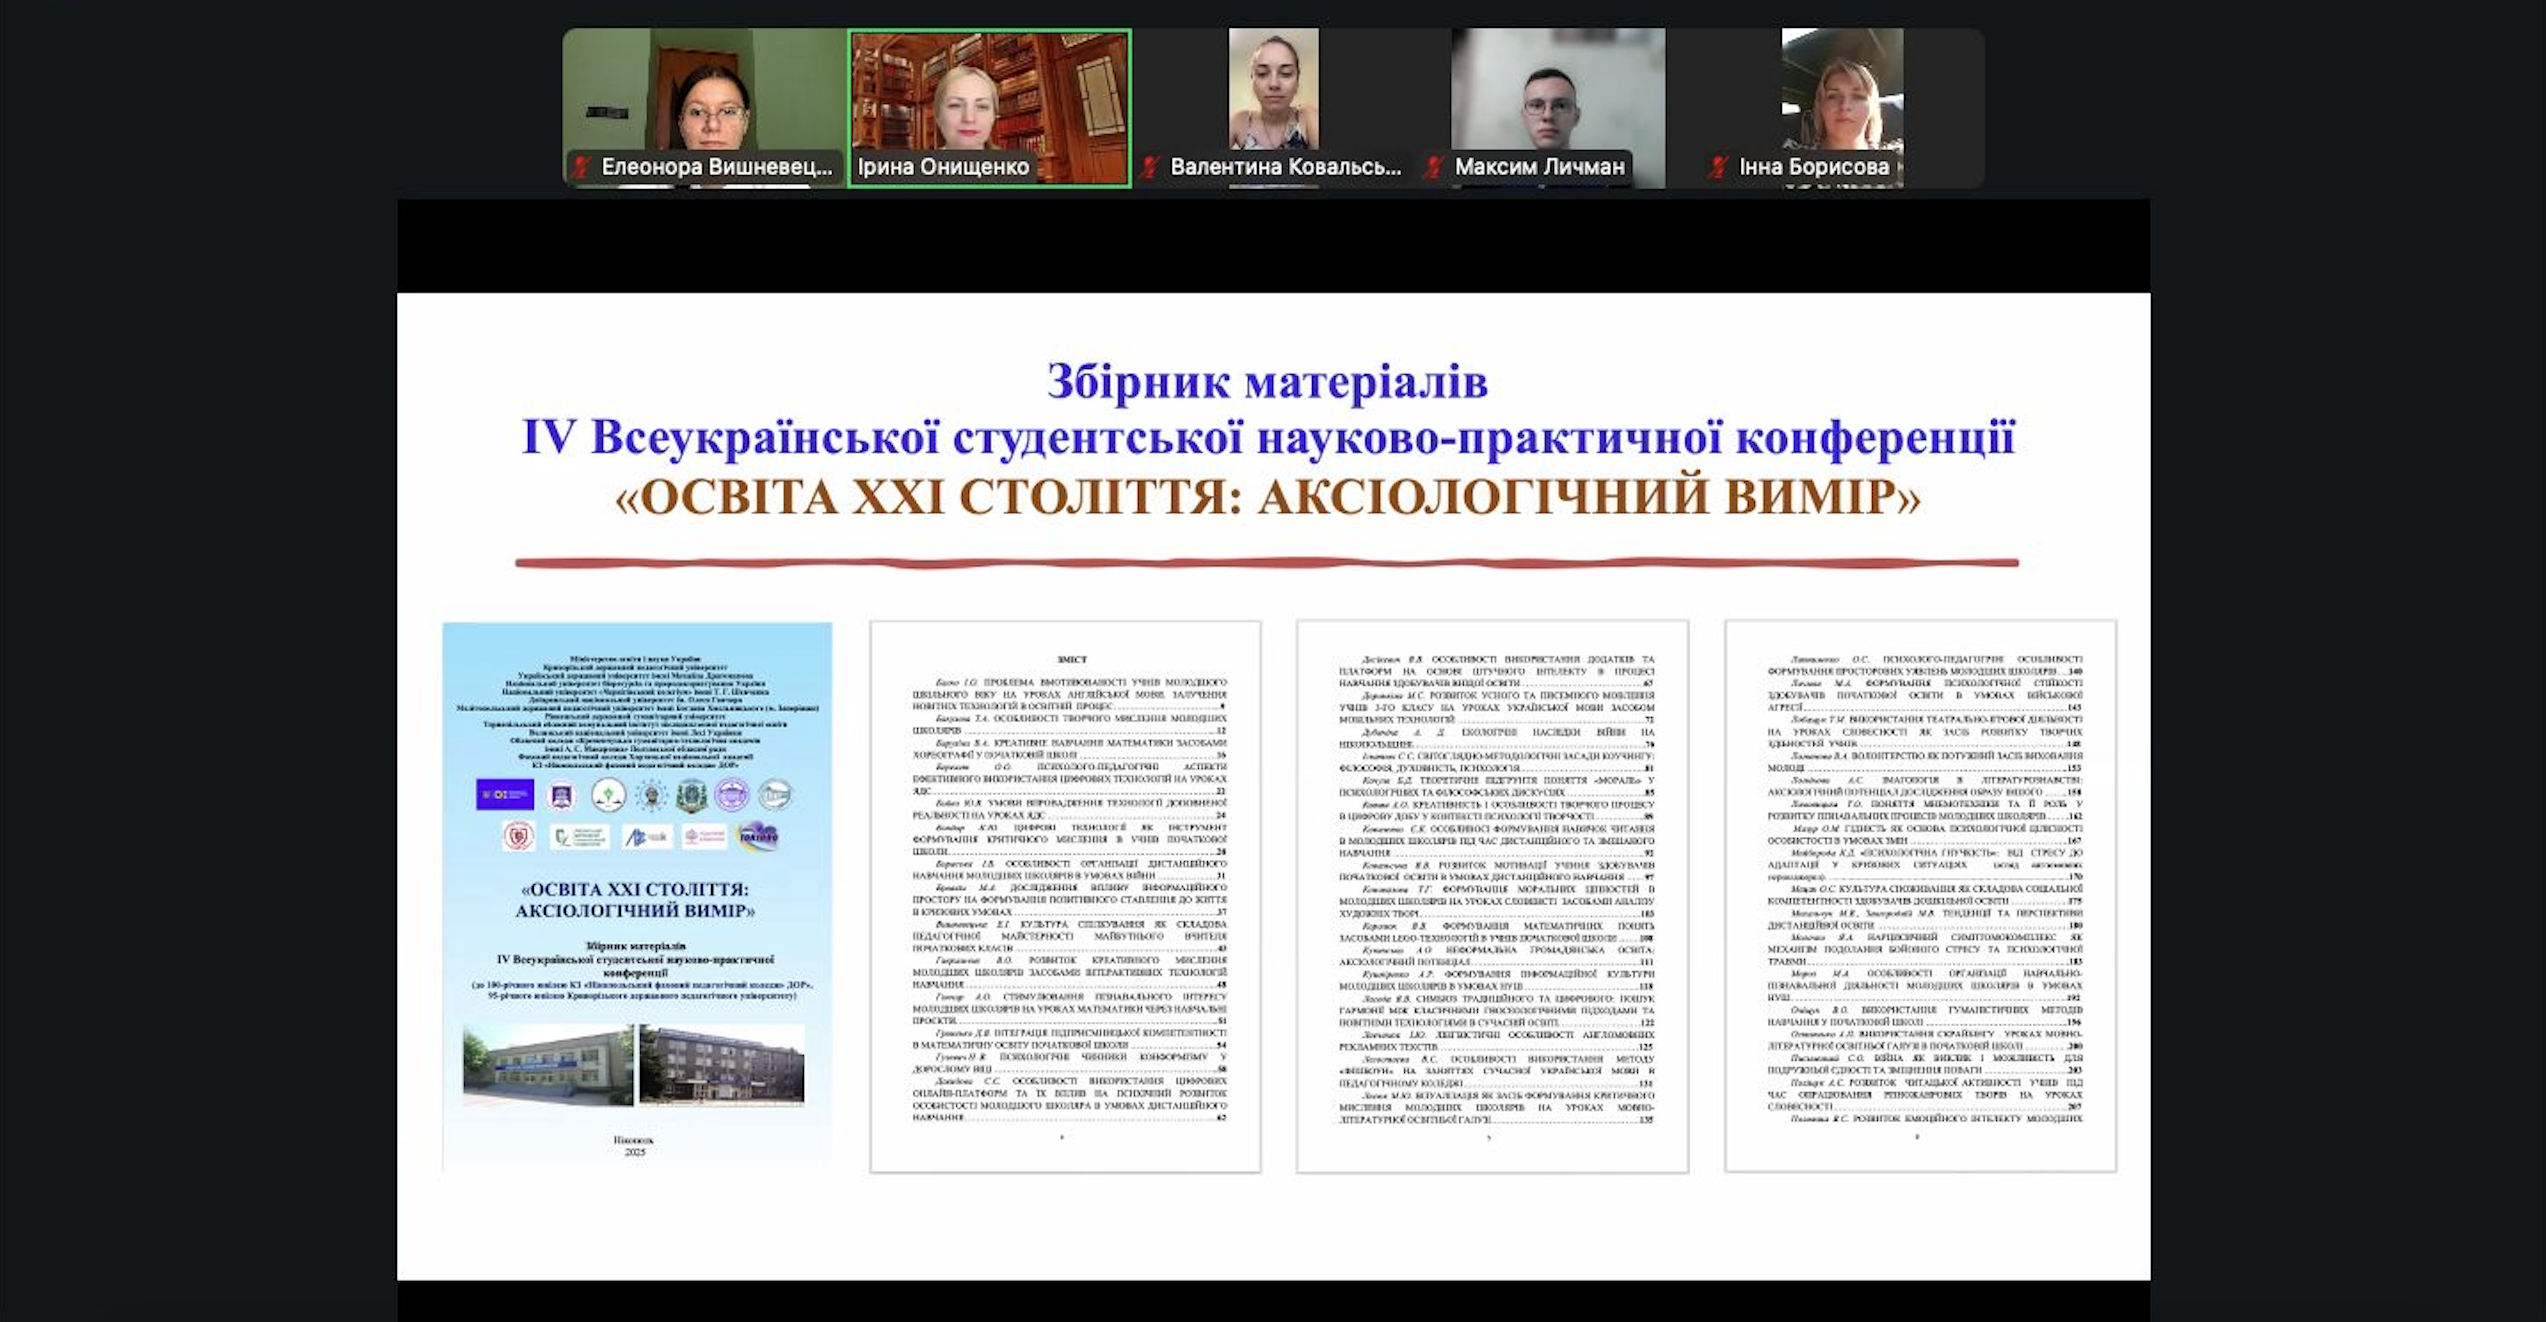
Task: Click the purple rectangular ministry logo on cover
Action: tap(505, 795)
